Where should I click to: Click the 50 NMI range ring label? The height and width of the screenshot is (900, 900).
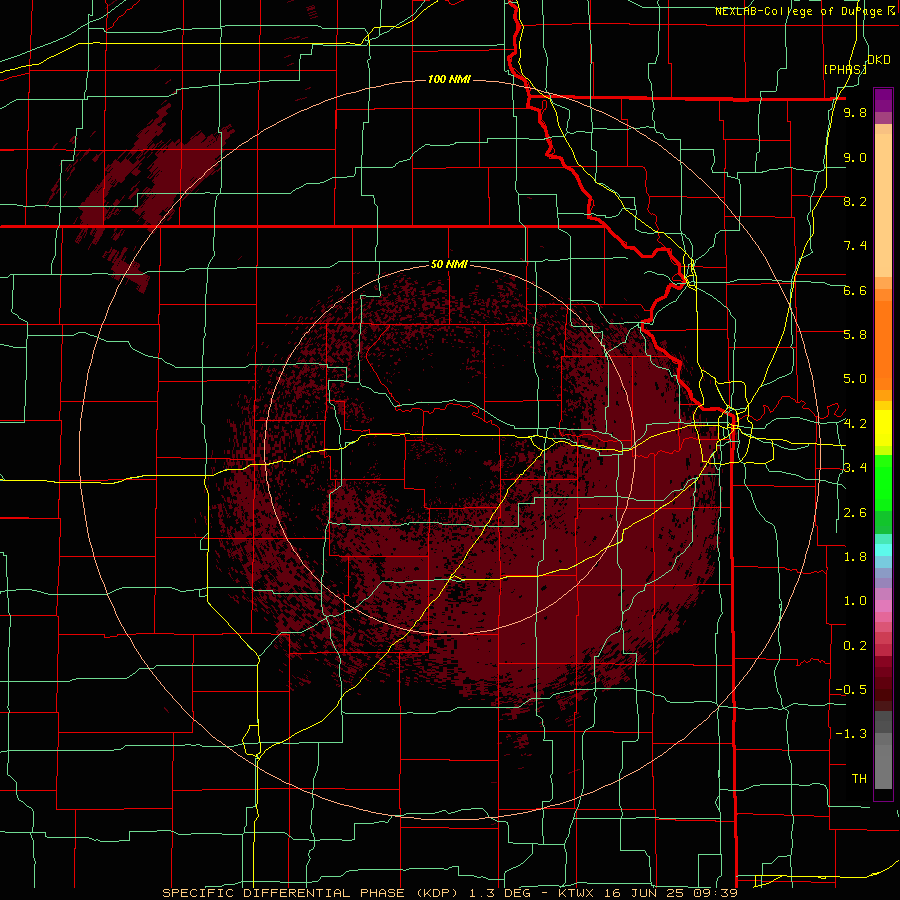pos(449,264)
